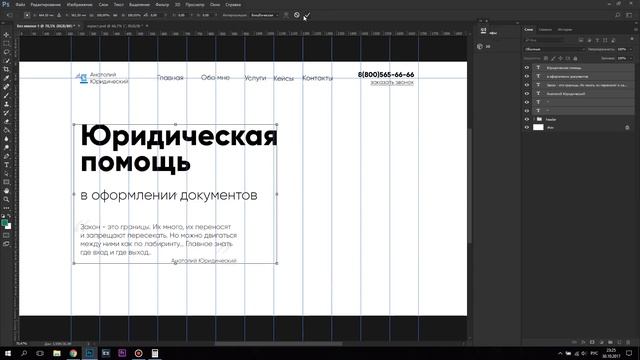Open the 3D panel icon
640x360 pixels.
(480, 47)
